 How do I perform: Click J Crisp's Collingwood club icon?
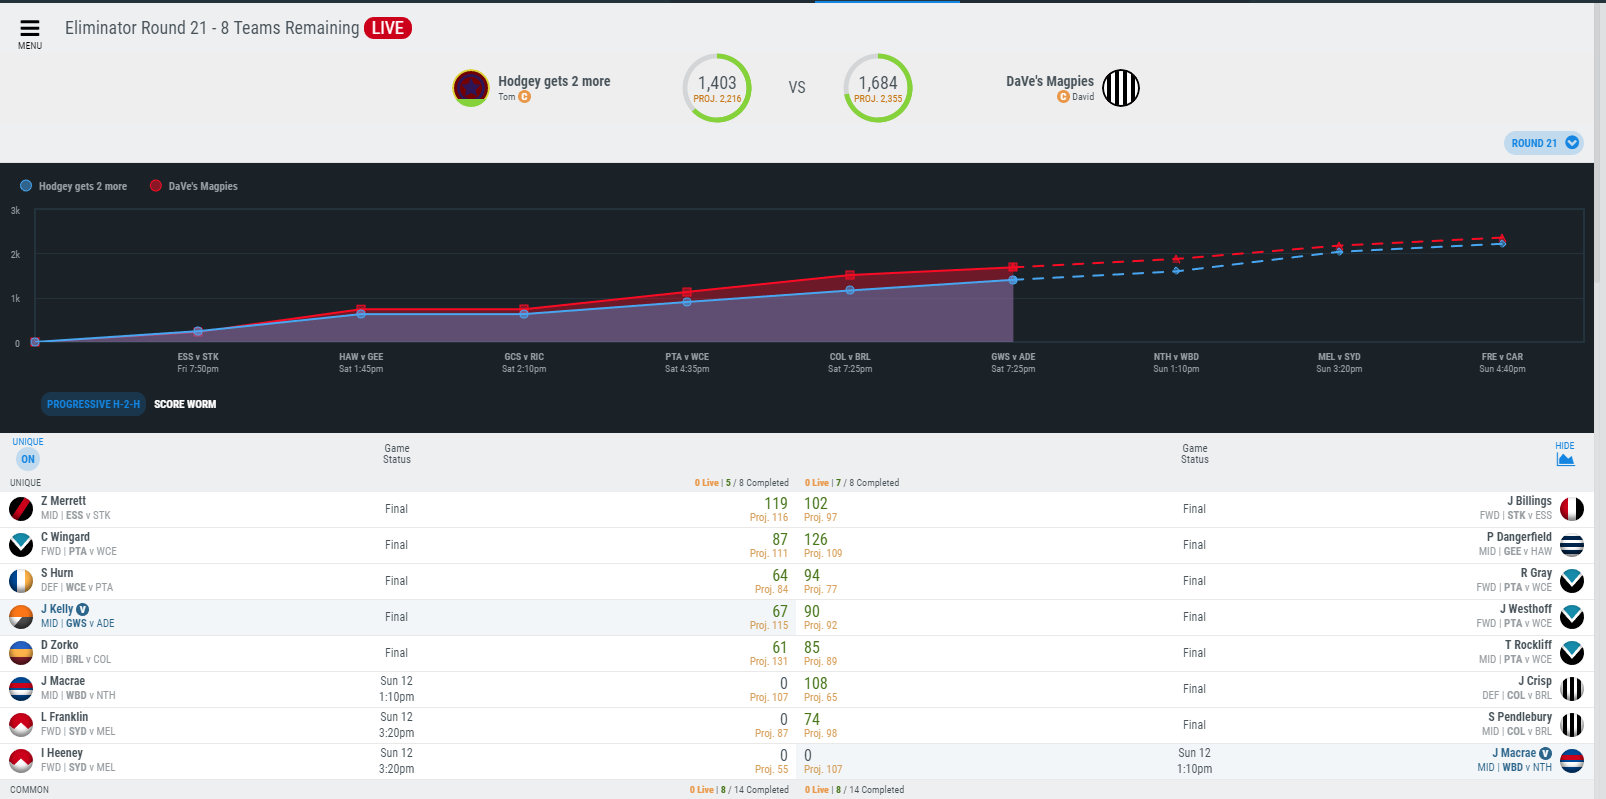1572,689
